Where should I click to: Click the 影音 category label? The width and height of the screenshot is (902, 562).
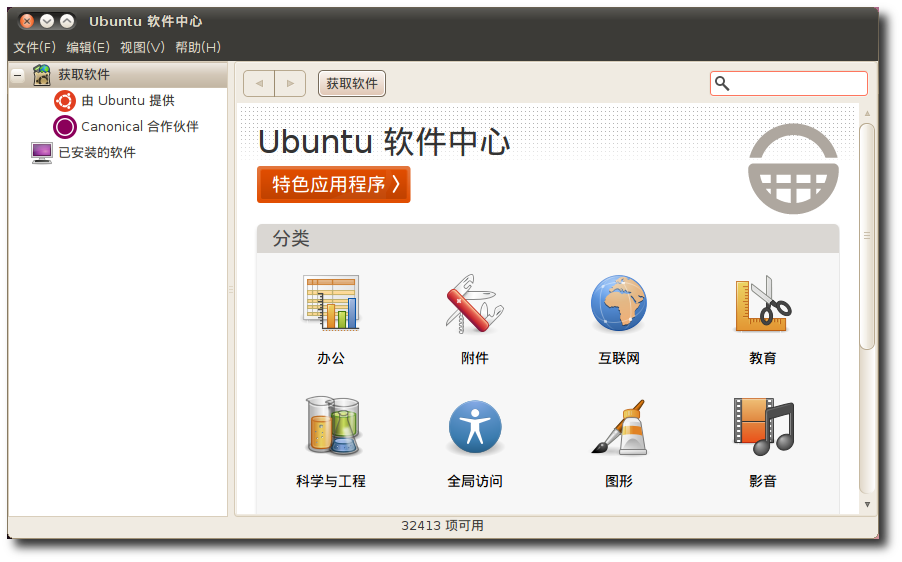pyautogui.click(x=763, y=481)
